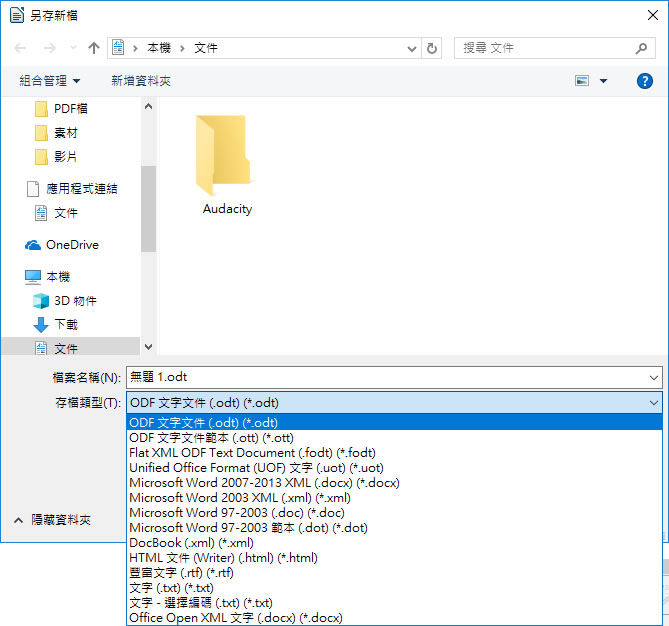The image size is (669, 626).
Task: Choose Microsoft Word 97-2003 (.doc)
Action: pyautogui.click(x=394, y=512)
